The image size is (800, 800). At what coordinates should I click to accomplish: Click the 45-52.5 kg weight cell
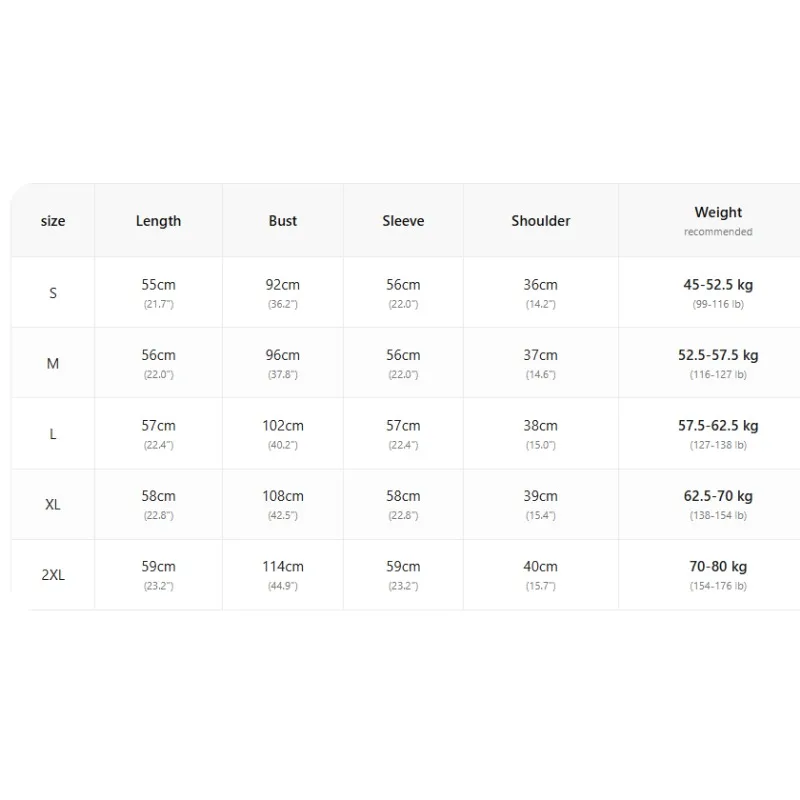click(x=718, y=292)
